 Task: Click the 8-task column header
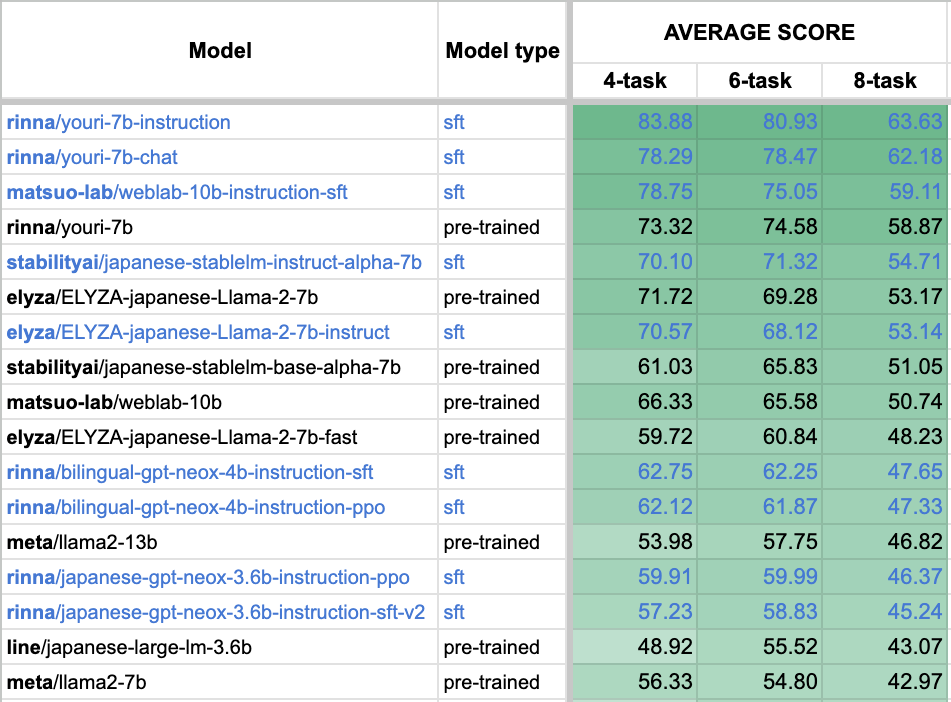pos(884,81)
